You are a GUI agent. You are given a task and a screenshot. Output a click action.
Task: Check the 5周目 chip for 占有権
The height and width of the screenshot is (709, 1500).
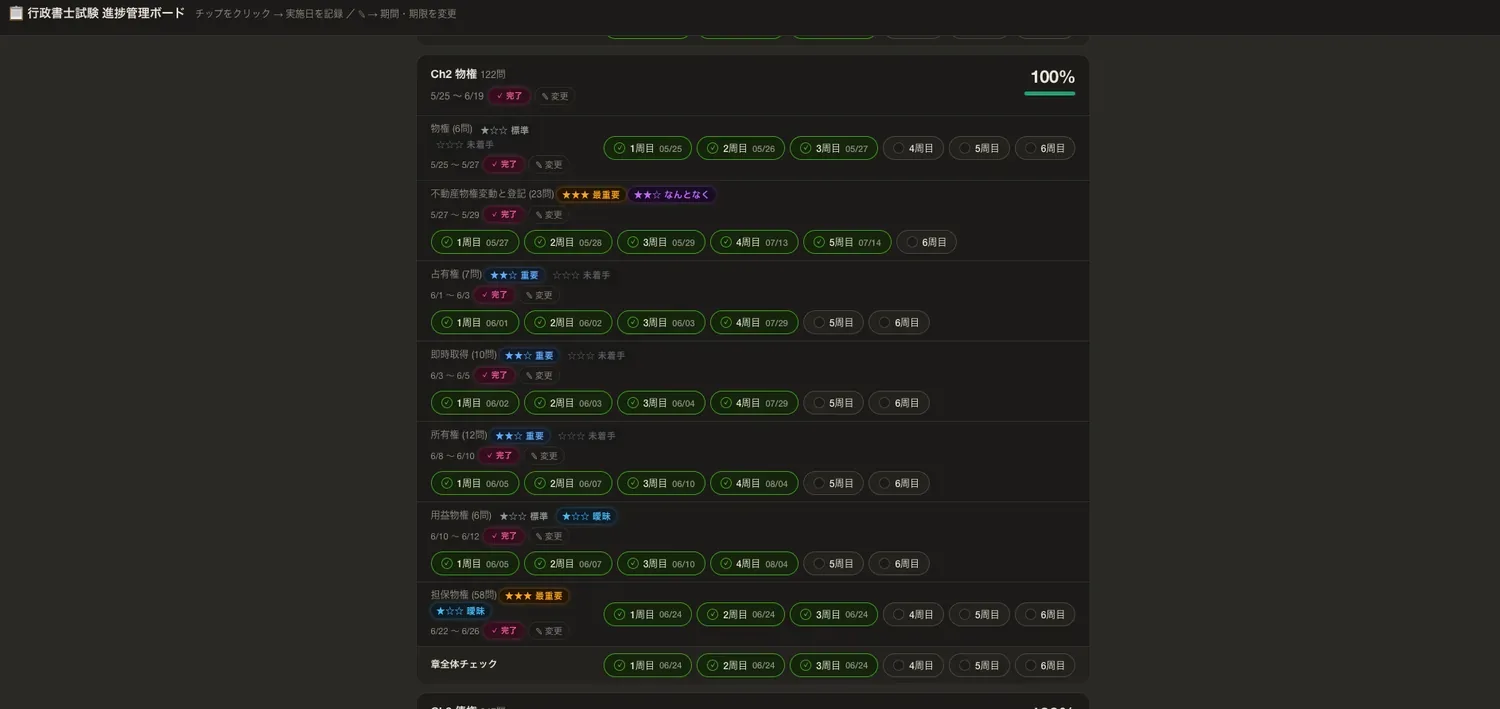point(833,322)
